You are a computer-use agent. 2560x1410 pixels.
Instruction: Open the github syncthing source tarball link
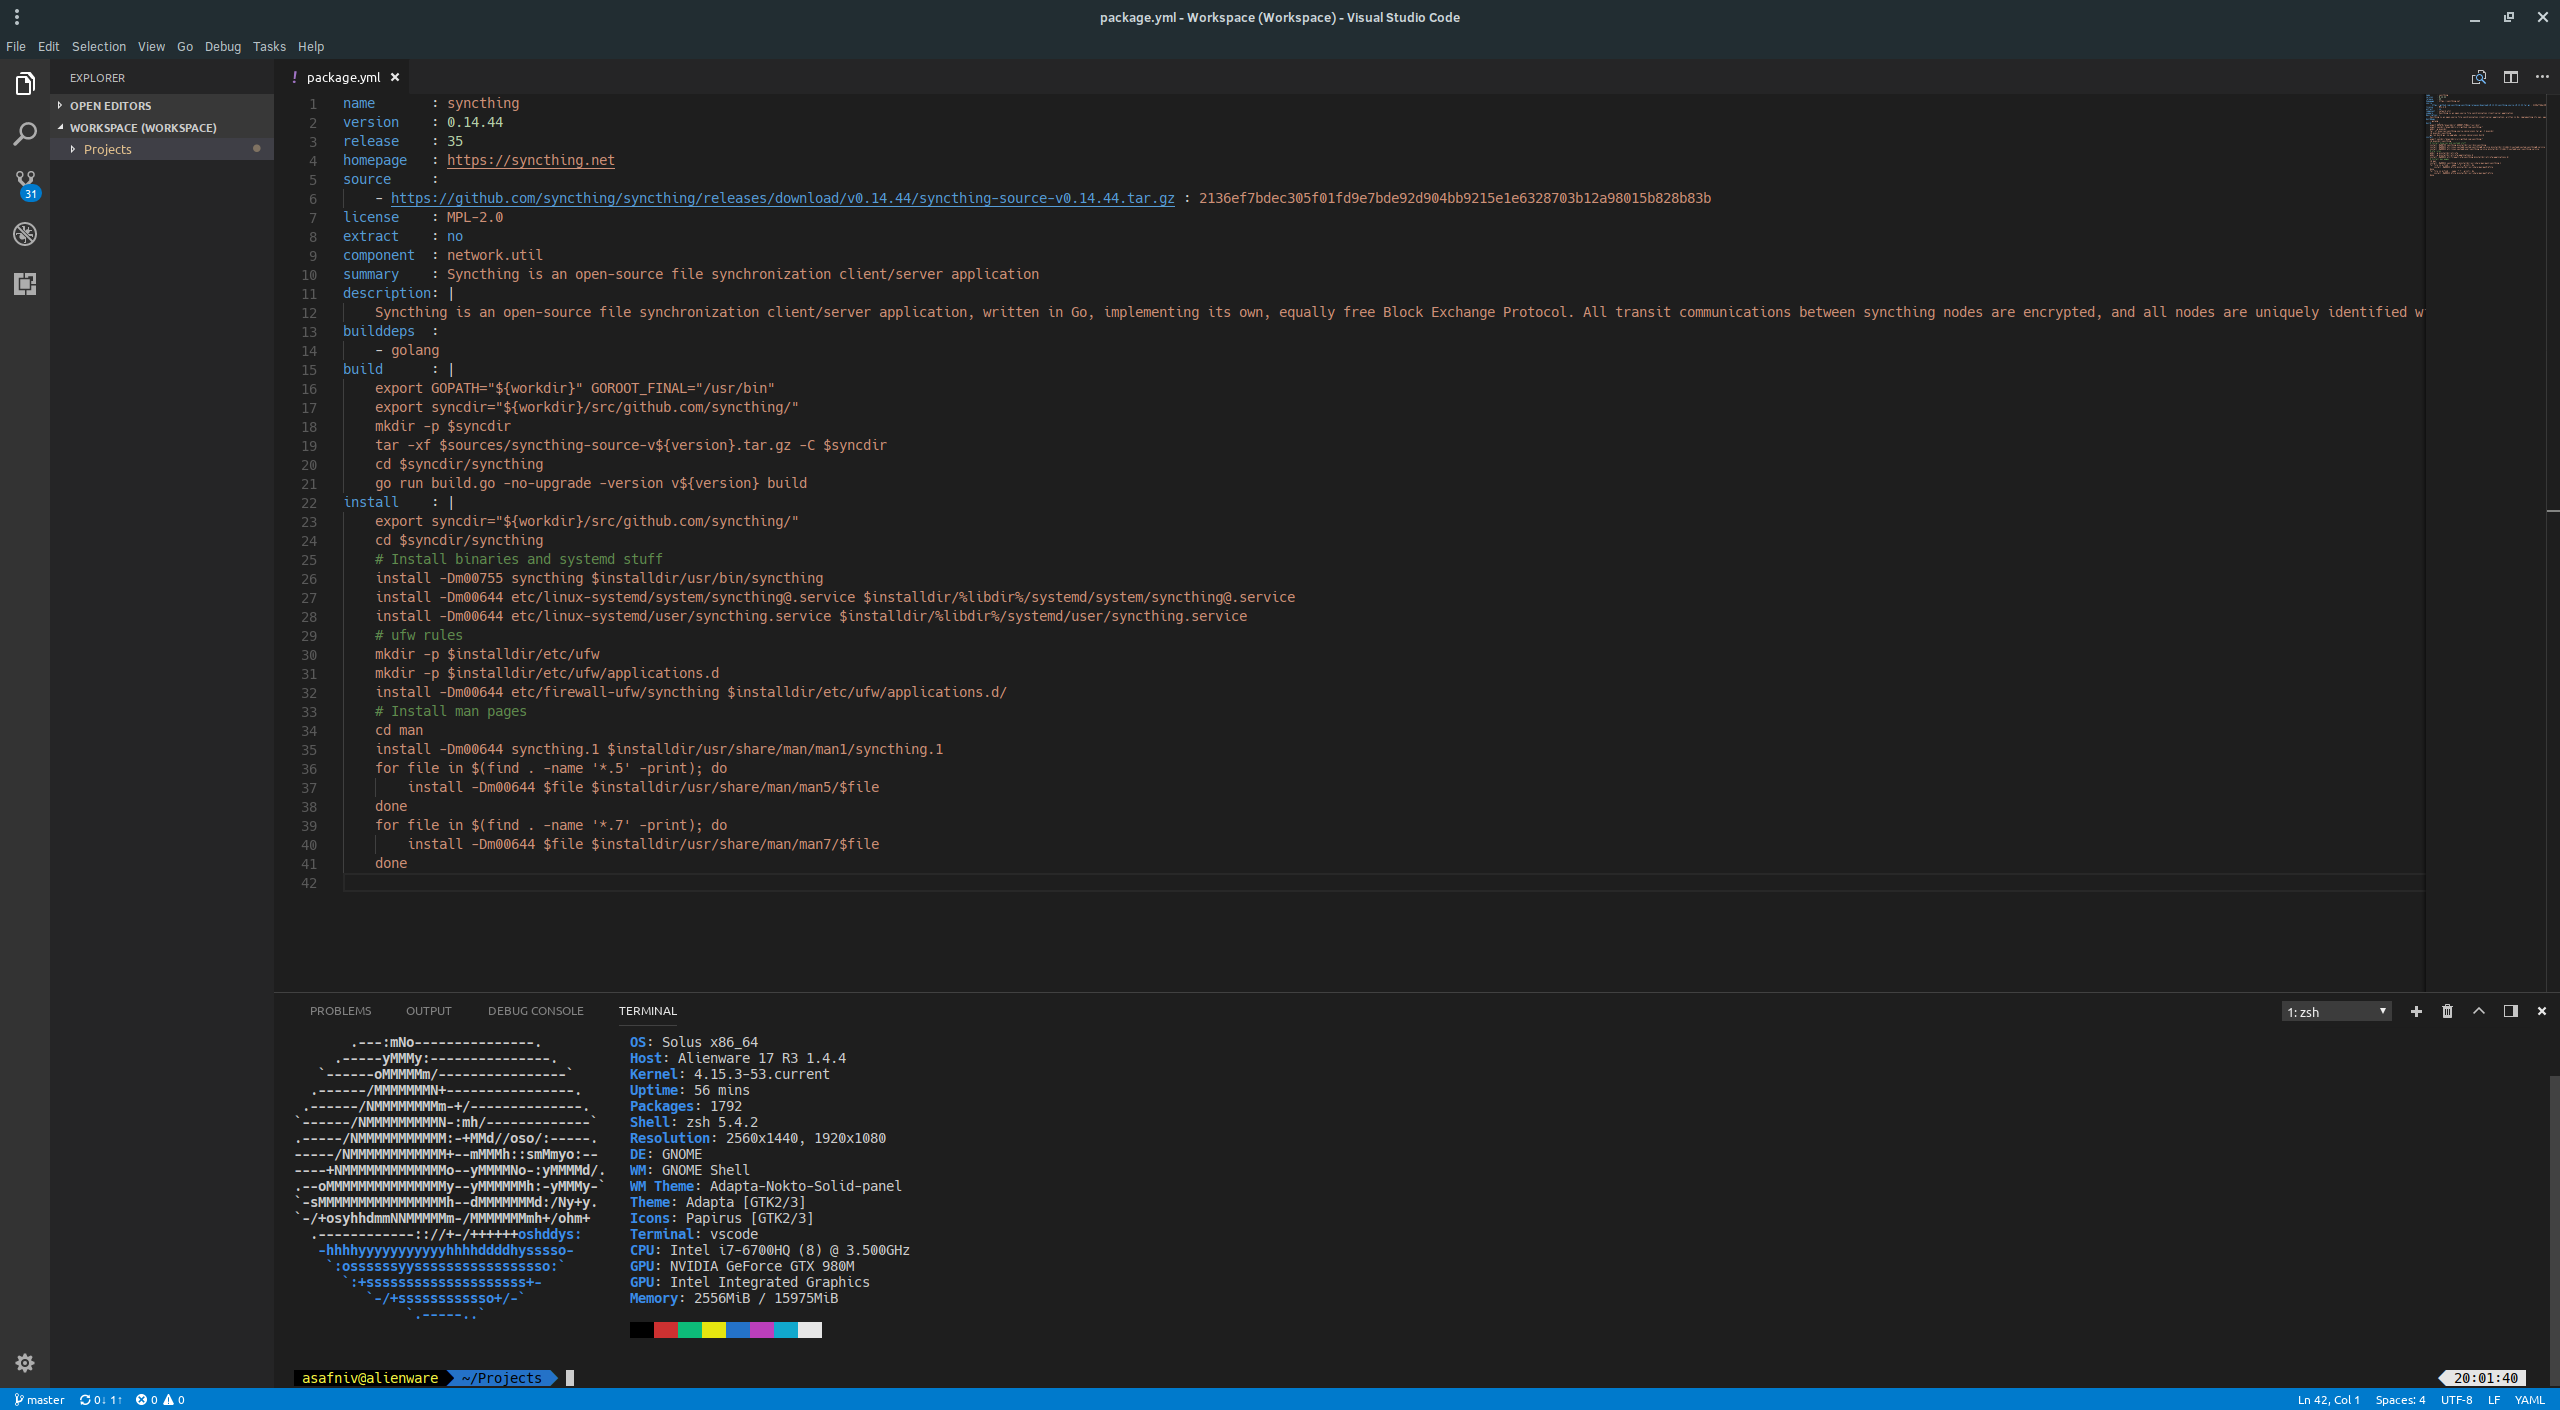click(x=783, y=198)
